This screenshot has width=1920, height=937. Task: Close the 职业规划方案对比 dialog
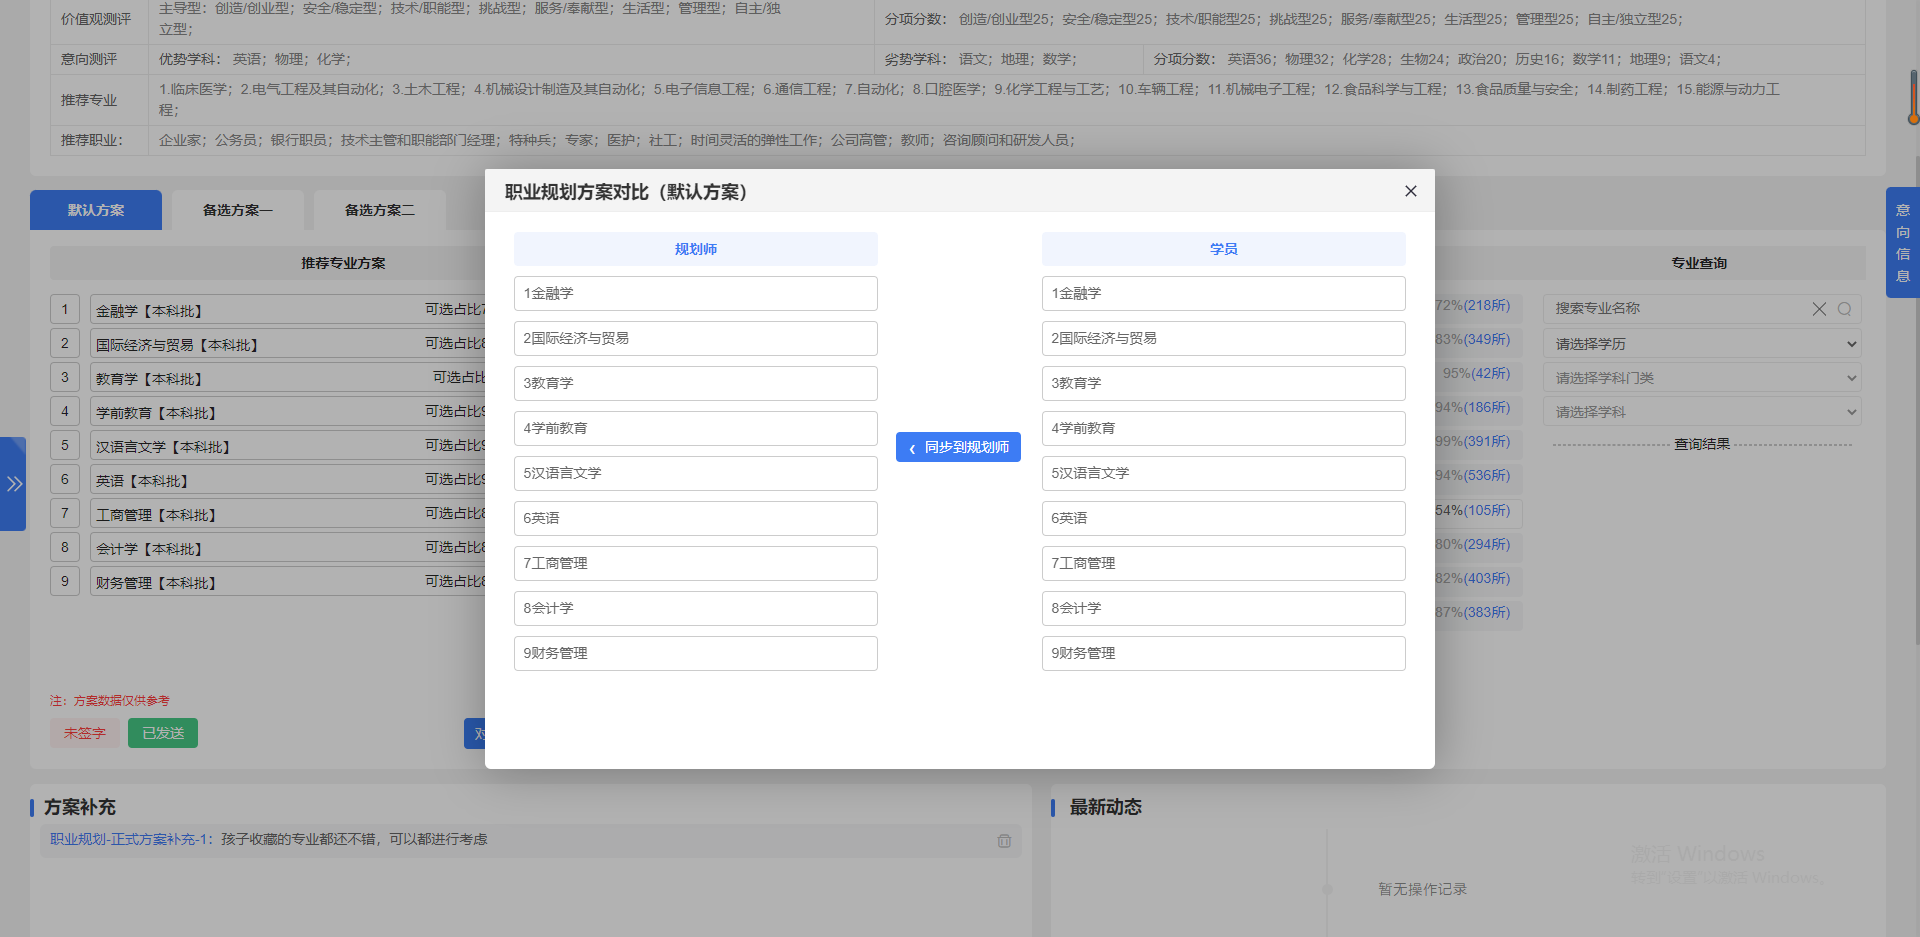(x=1410, y=191)
